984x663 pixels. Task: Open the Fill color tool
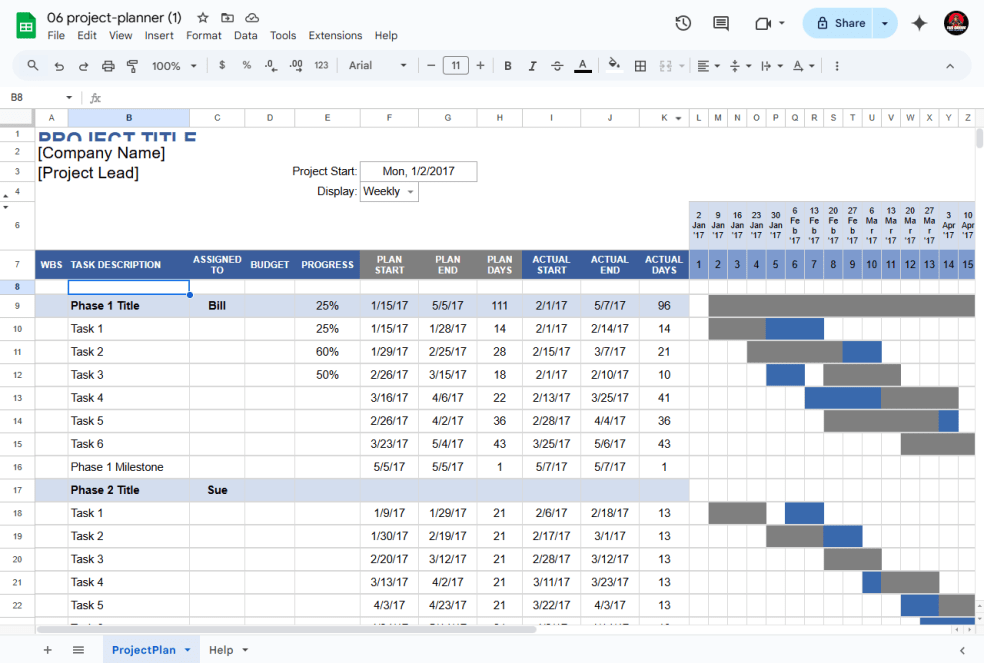[x=613, y=65]
